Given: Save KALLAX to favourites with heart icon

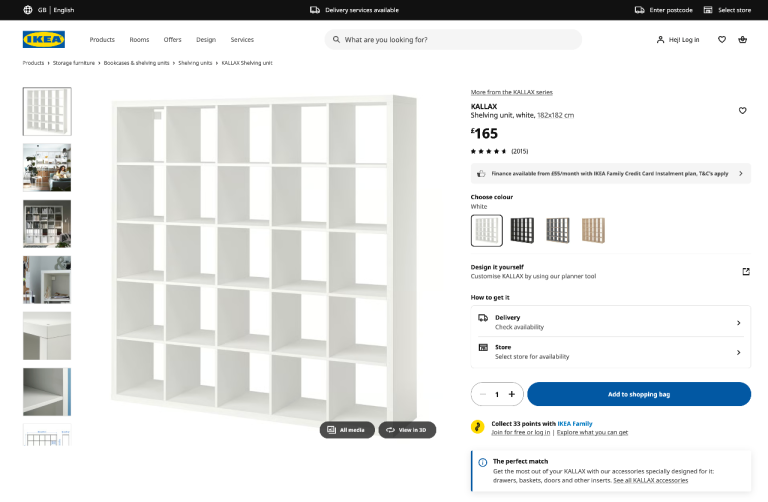Looking at the screenshot, I should [x=743, y=111].
